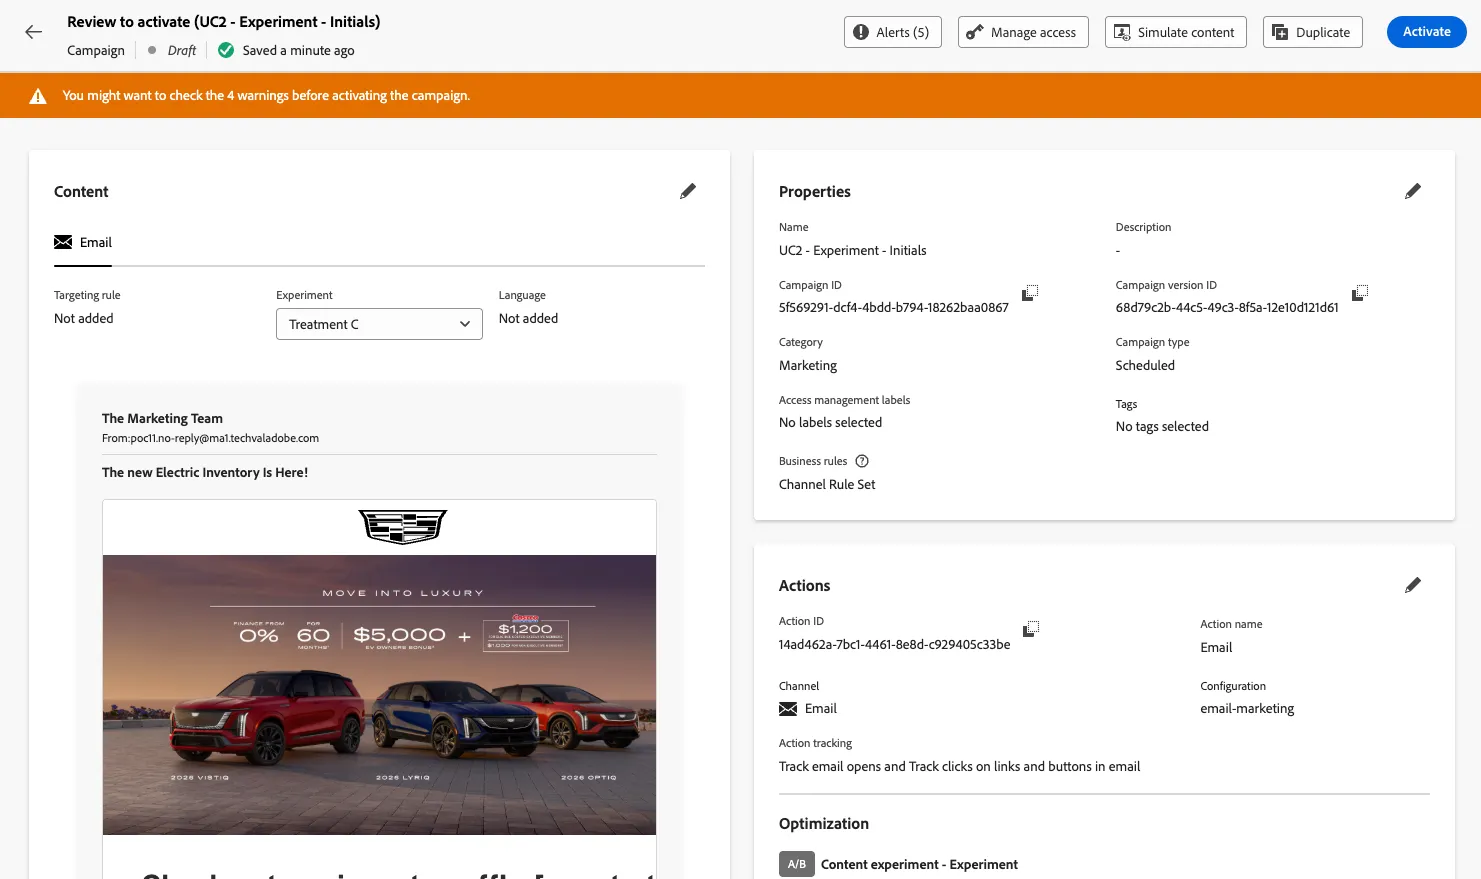
Task: Click the Campaign ID value 5f569291-dcf4...
Action: (894, 308)
